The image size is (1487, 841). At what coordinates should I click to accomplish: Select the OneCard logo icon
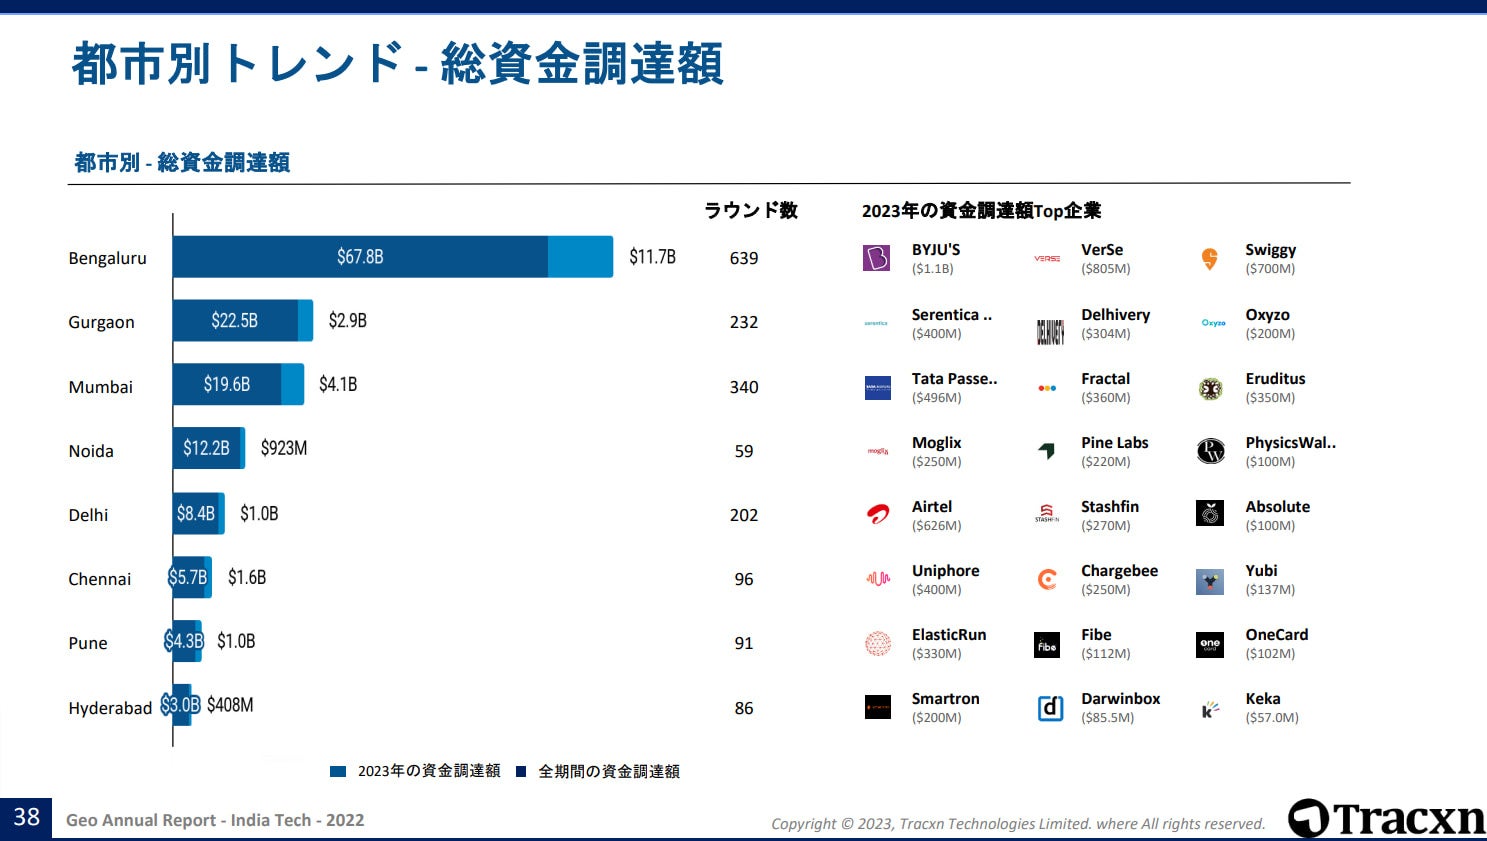pos(1210,645)
